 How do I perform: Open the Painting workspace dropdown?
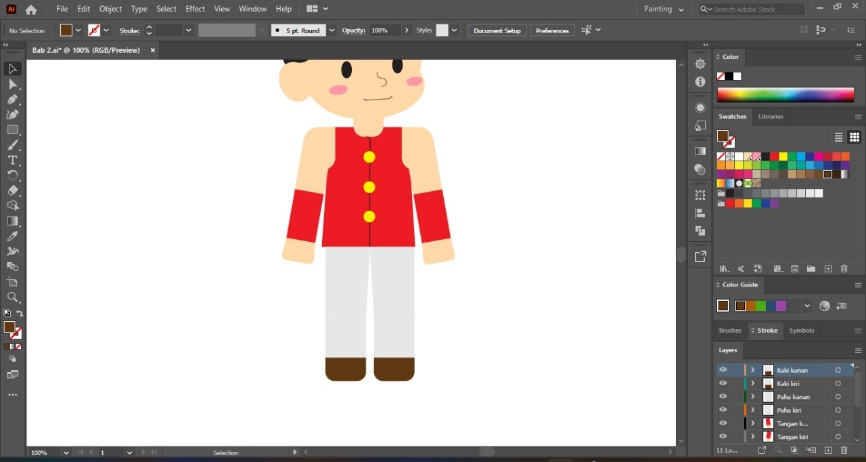[x=663, y=9]
